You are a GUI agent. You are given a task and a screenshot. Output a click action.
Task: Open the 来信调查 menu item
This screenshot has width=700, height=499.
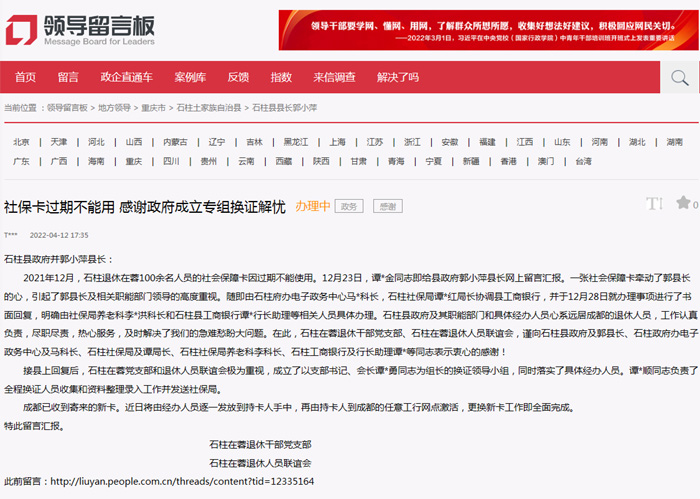tap(334, 78)
